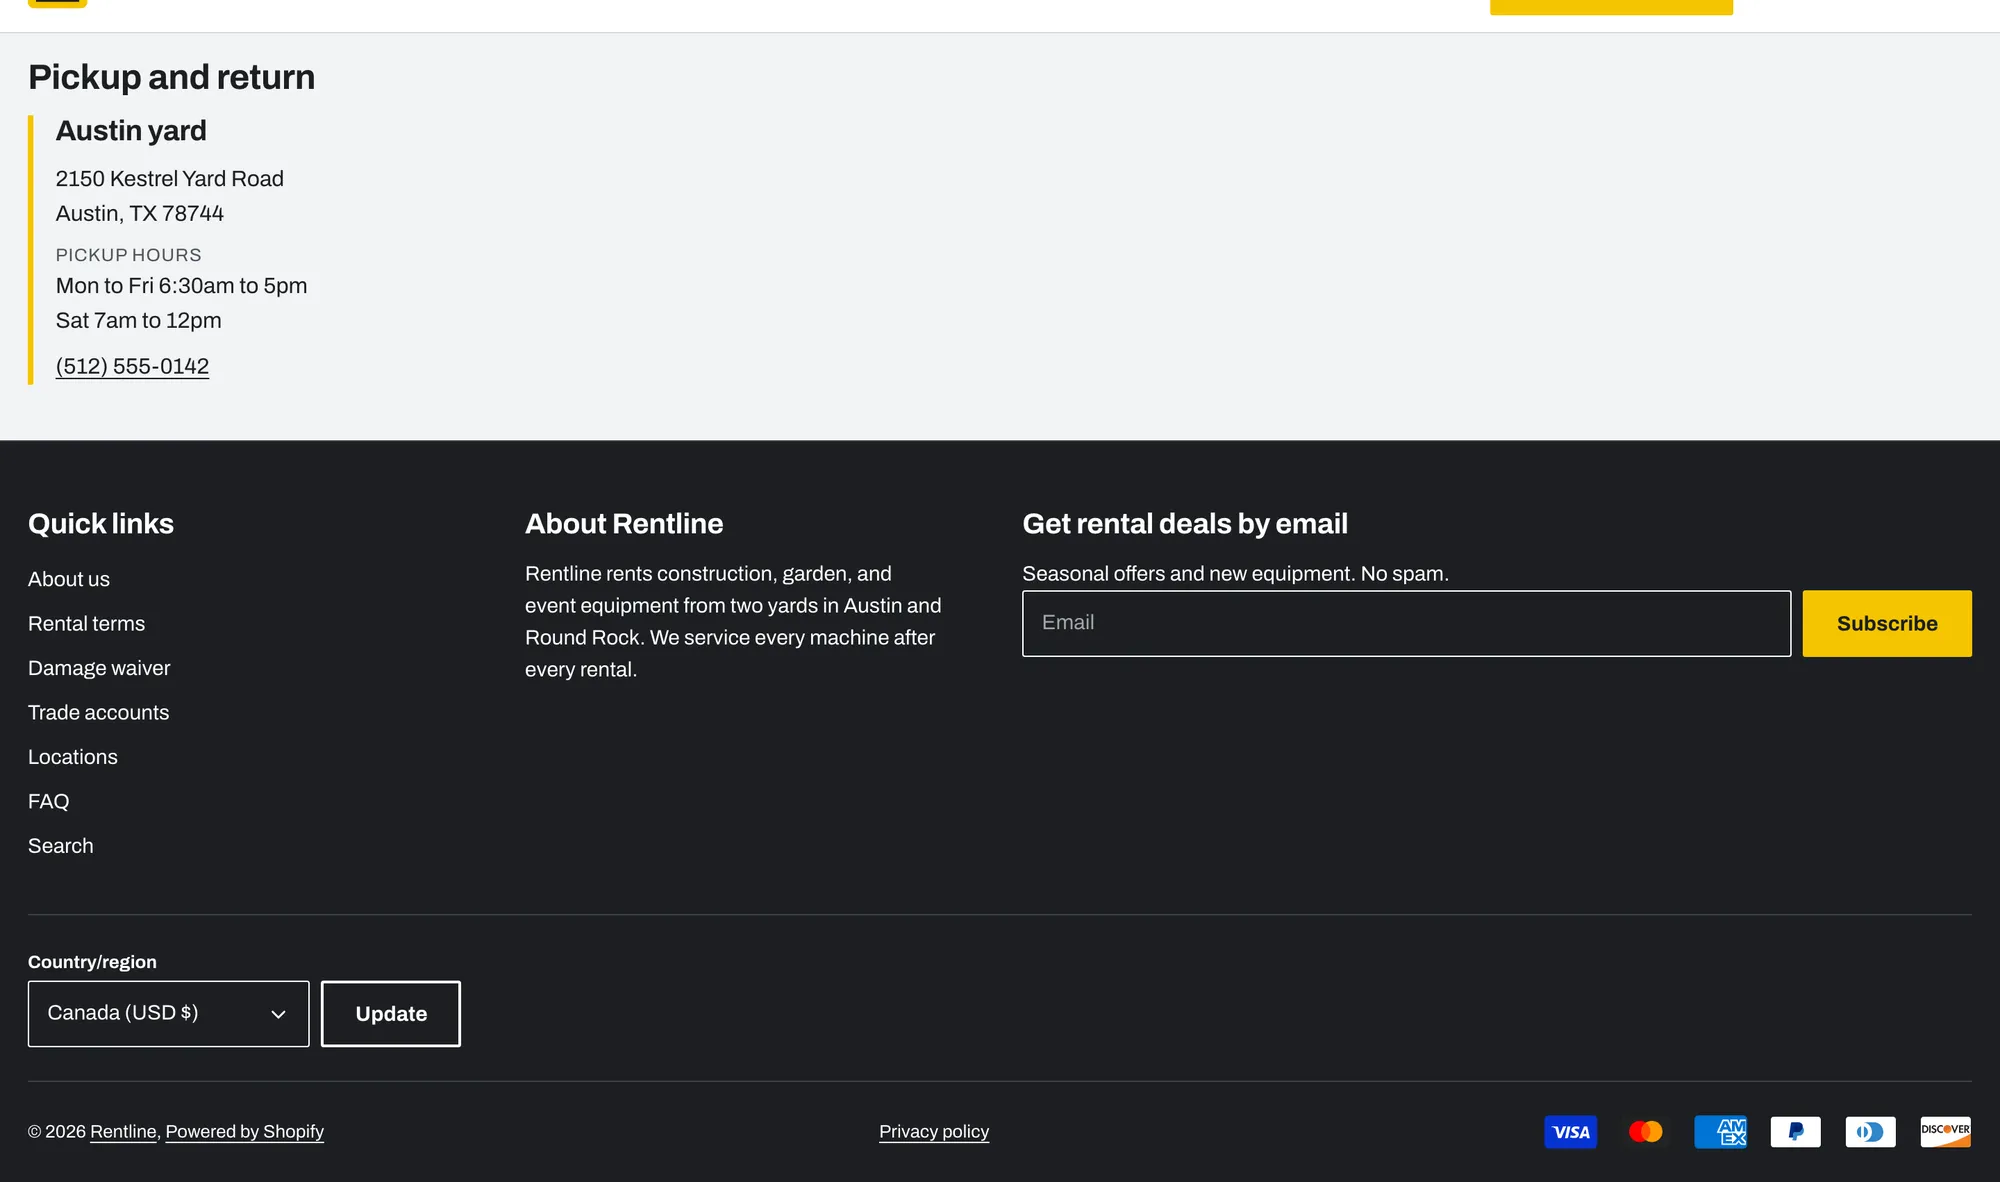Select the Seasonal offers and new equipment text
The width and height of the screenshot is (2000, 1182).
point(1235,574)
